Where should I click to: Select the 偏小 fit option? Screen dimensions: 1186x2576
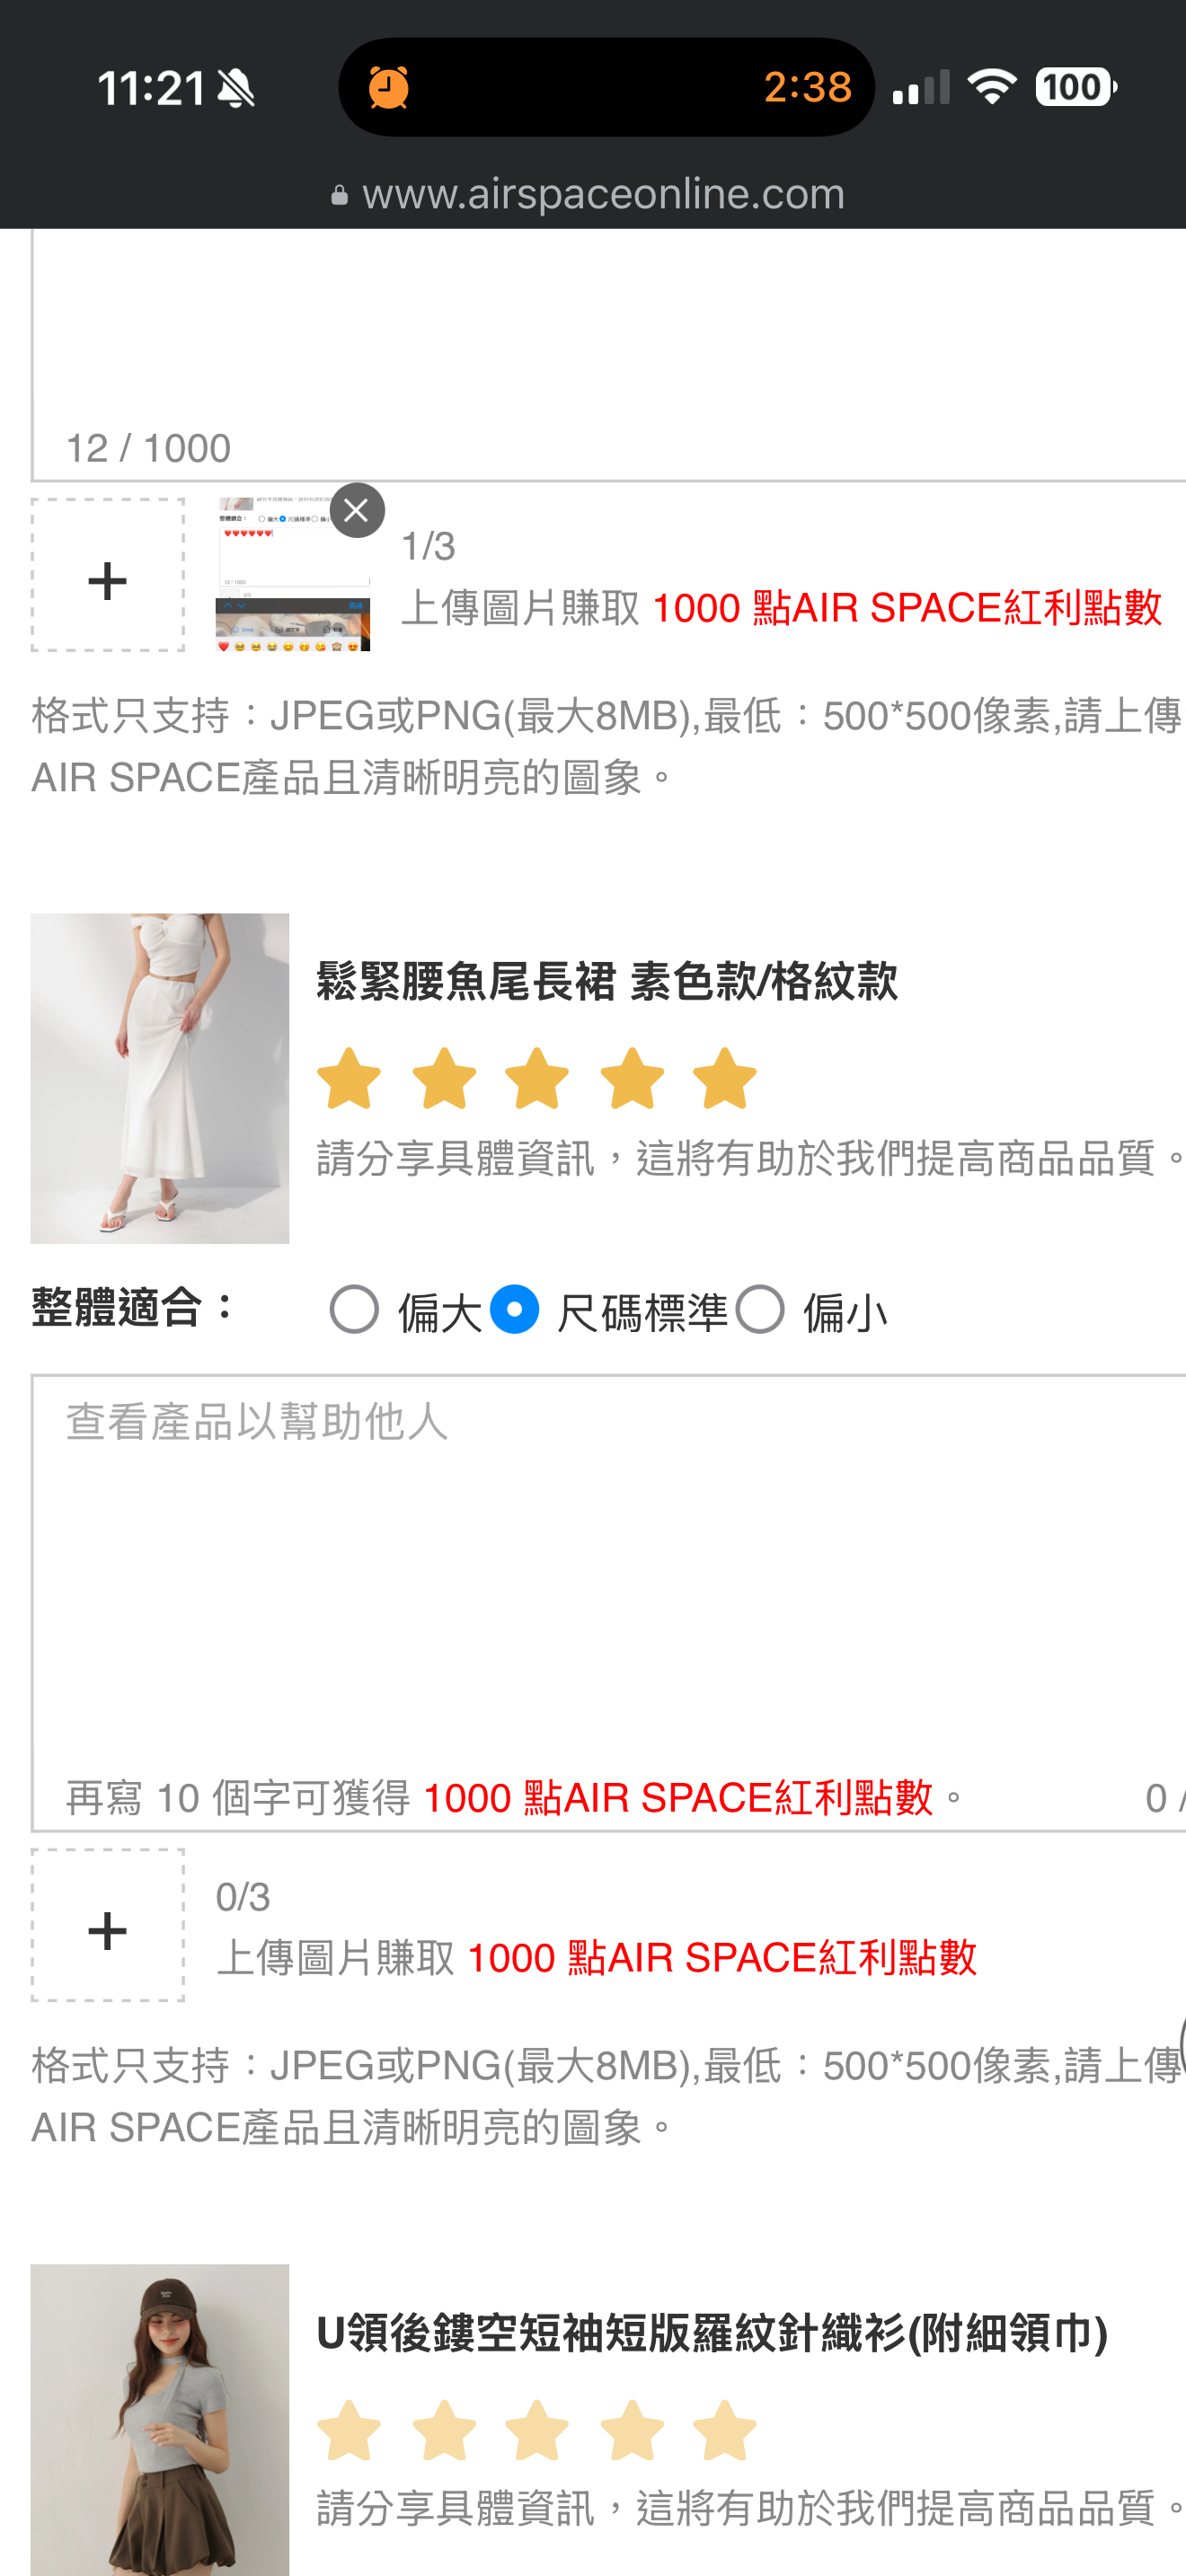[x=760, y=1309]
